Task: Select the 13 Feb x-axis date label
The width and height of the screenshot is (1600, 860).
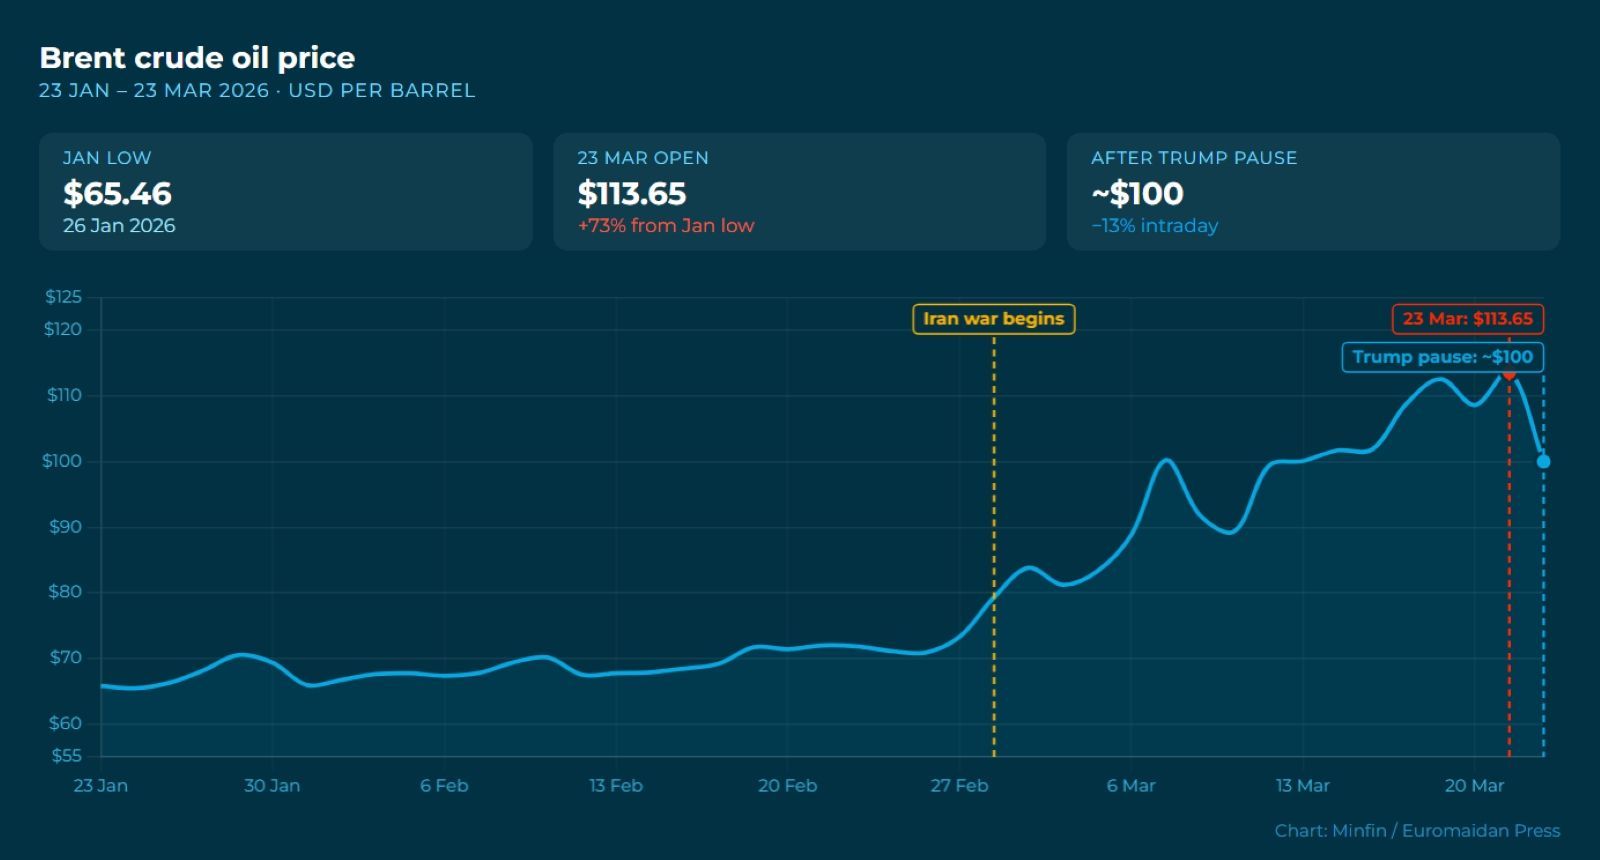Action: click(616, 786)
